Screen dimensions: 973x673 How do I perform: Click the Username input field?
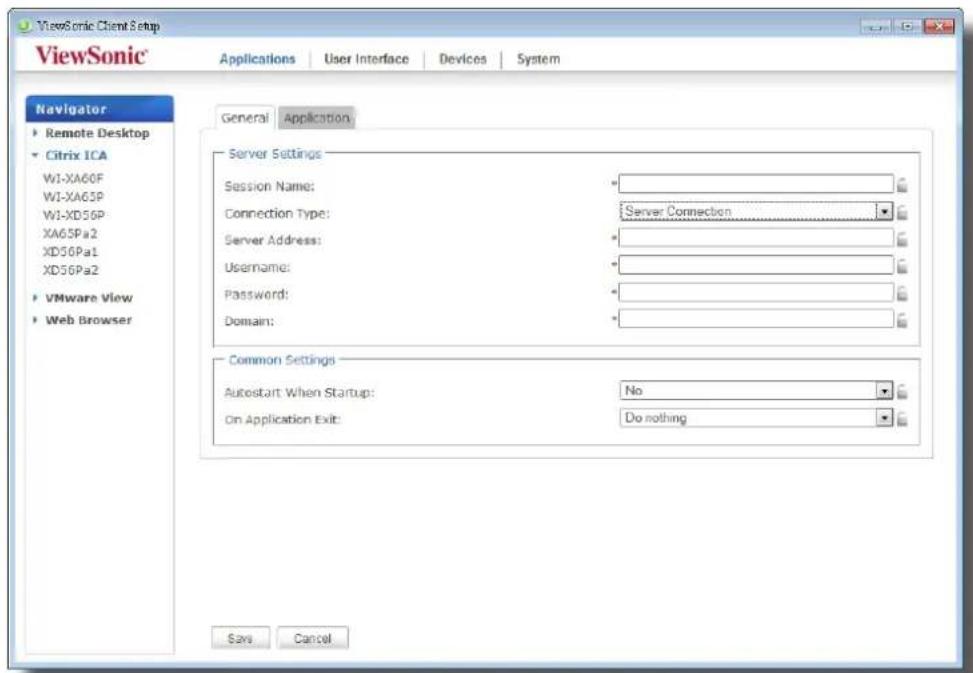756,265
